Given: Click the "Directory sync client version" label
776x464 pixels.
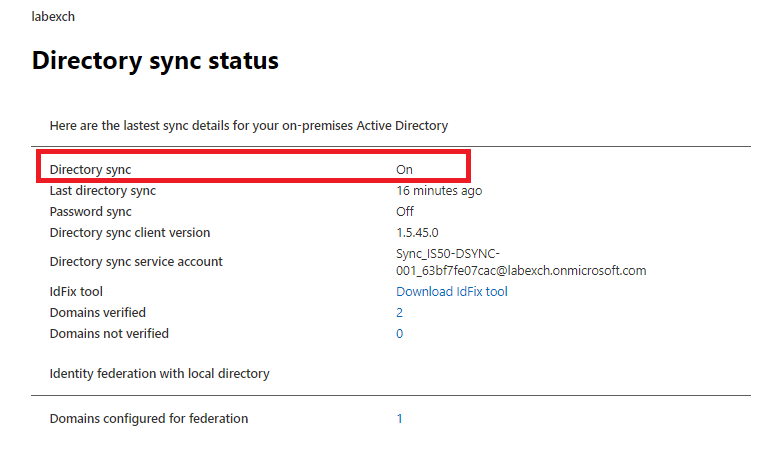Looking at the screenshot, I should [x=130, y=233].
